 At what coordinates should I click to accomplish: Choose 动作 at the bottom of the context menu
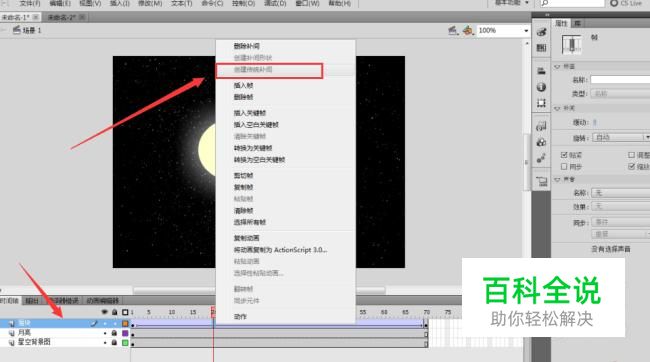[240, 316]
